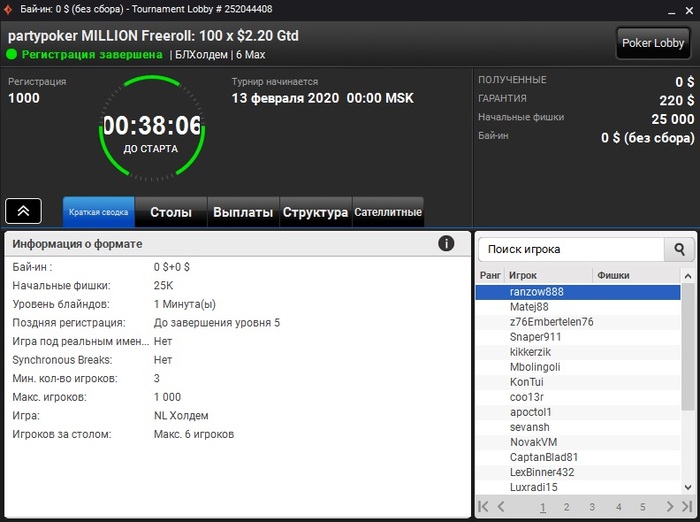Open players page 3
700x522 pixels.
592,507
